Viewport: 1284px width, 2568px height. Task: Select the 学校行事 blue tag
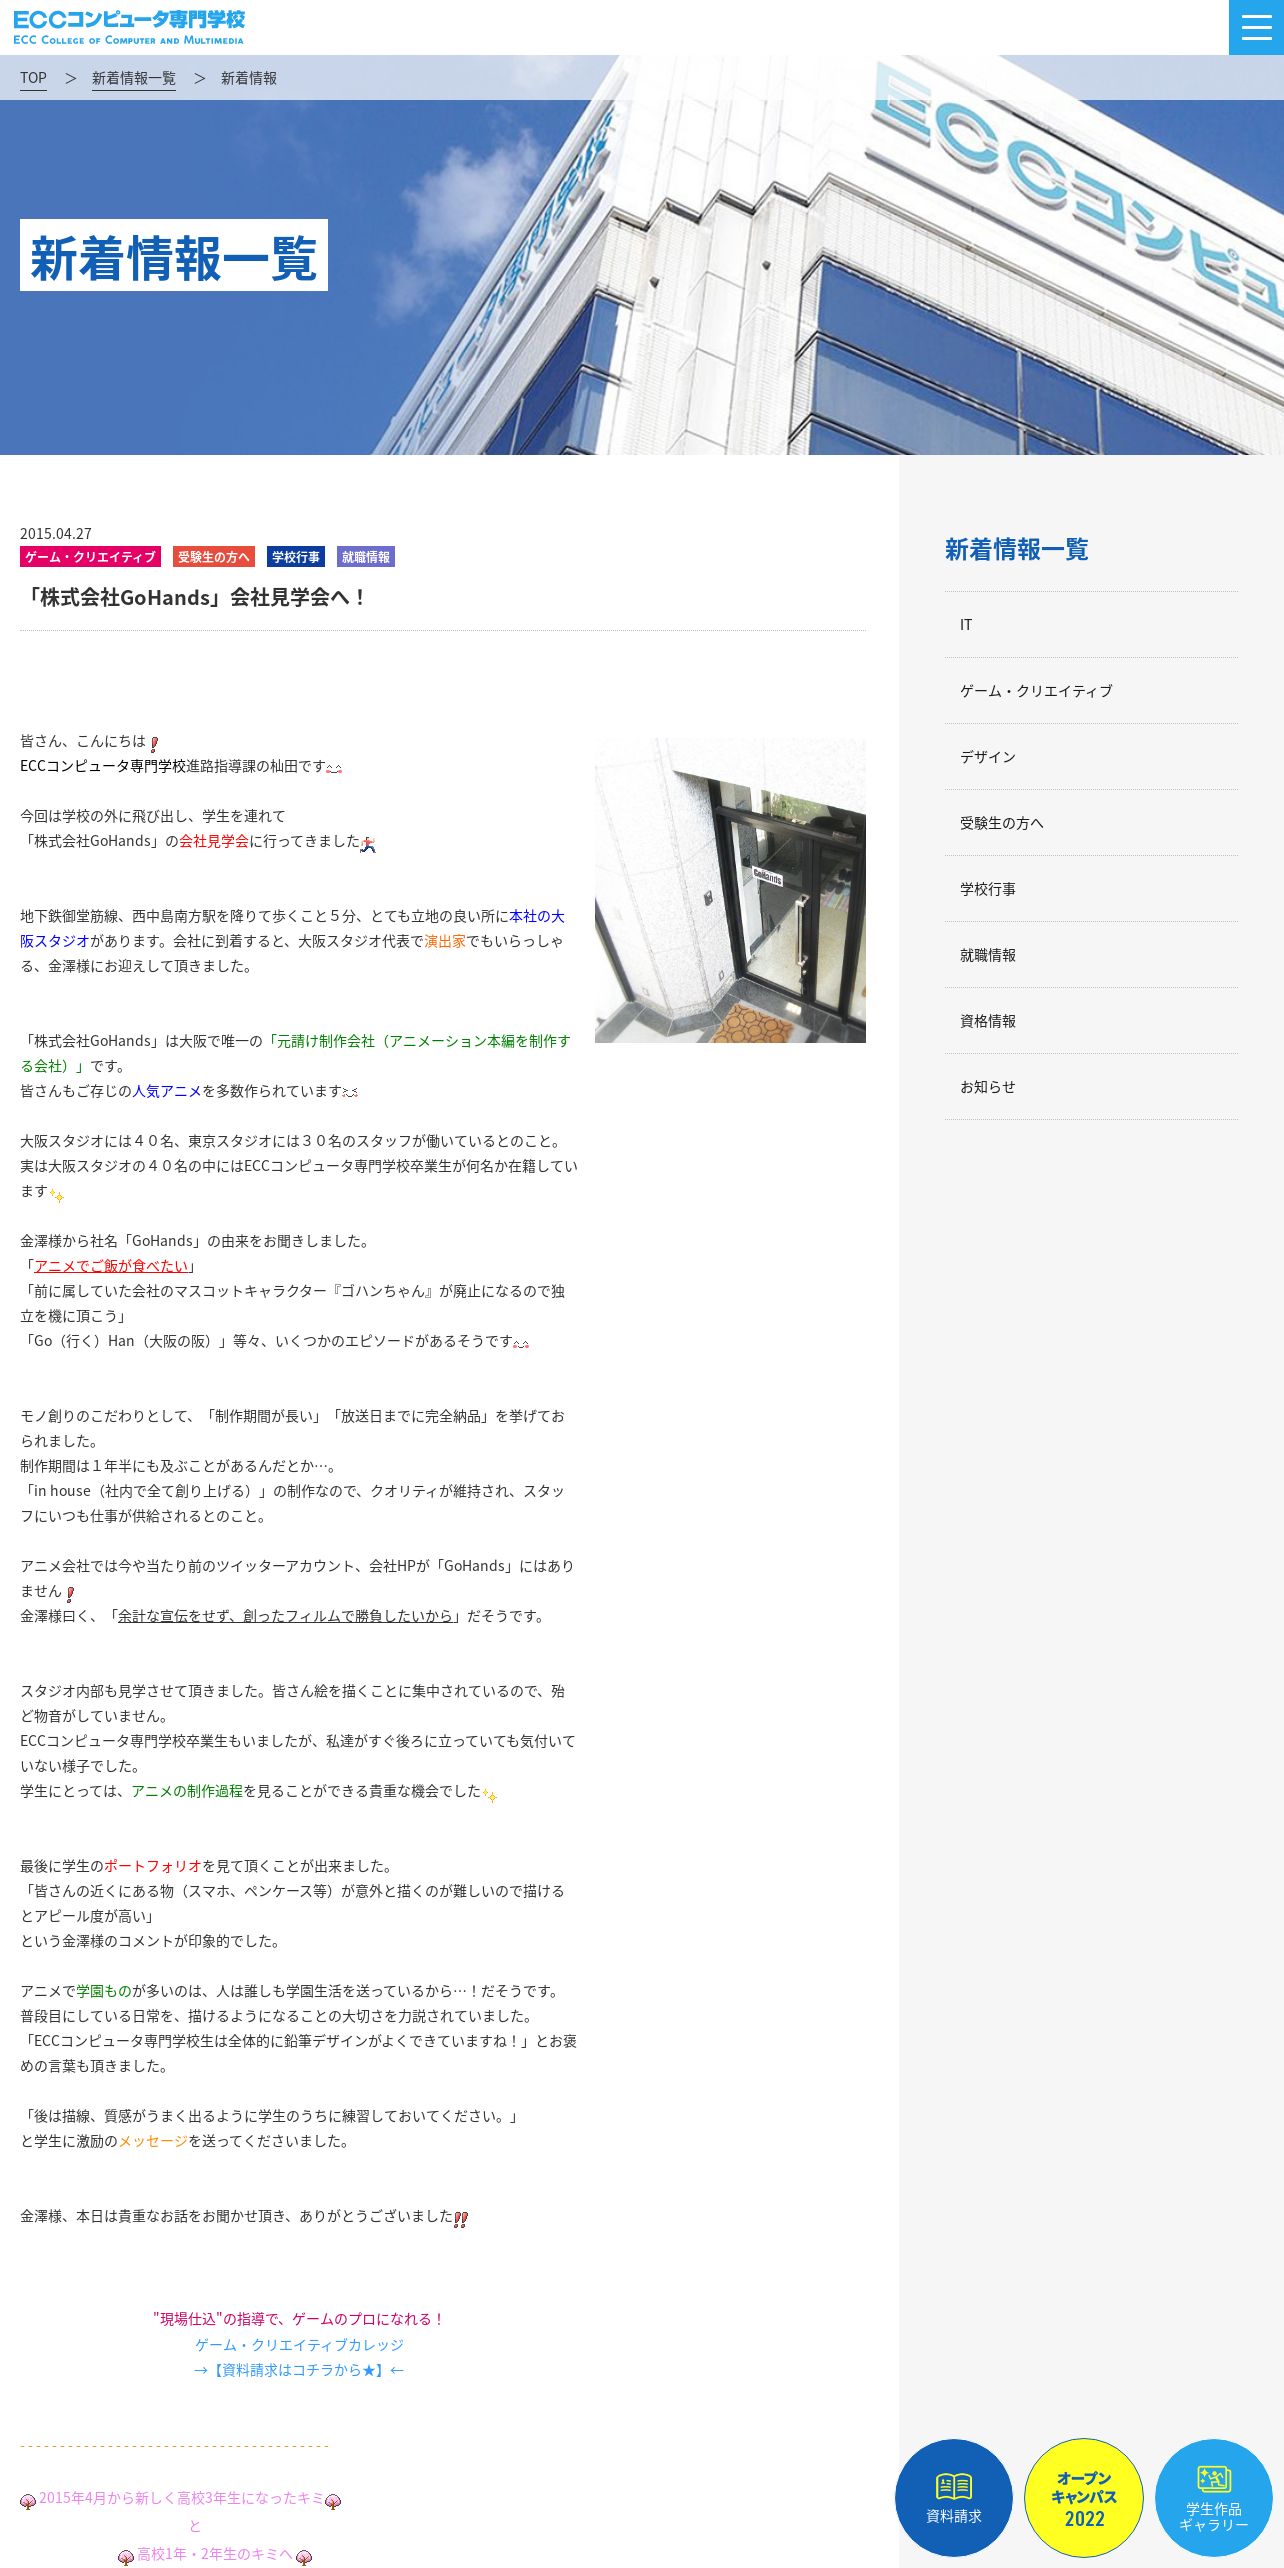(x=296, y=557)
